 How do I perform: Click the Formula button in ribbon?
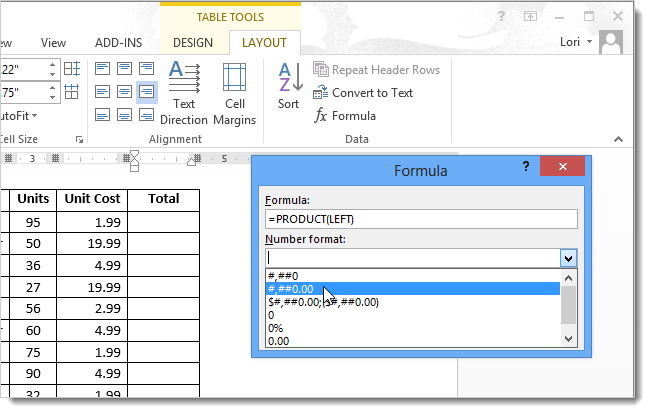tap(346, 116)
